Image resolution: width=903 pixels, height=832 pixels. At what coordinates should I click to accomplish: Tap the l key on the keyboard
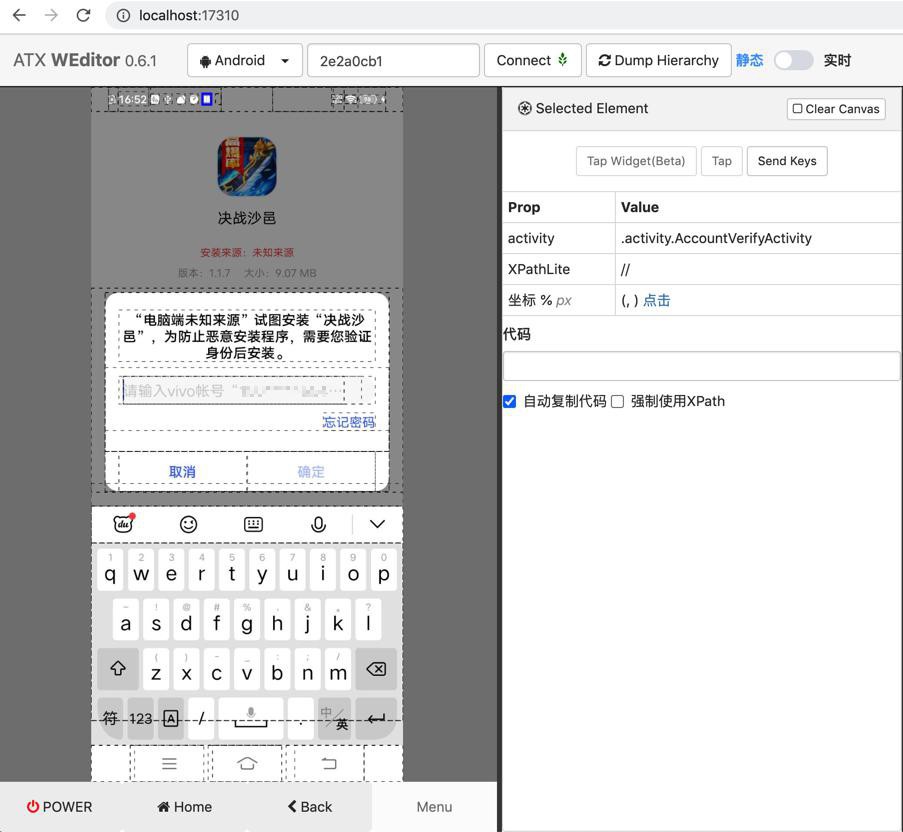[369, 620]
